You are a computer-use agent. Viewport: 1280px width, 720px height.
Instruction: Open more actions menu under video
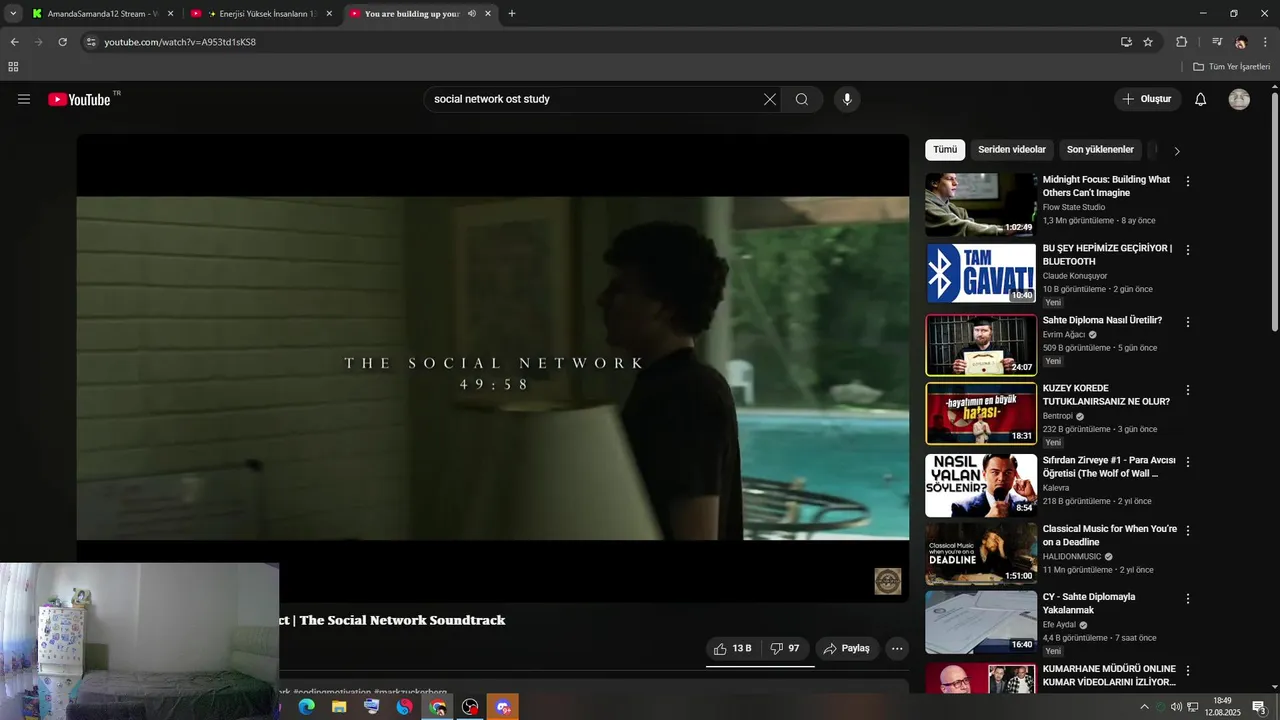coord(897,648)
